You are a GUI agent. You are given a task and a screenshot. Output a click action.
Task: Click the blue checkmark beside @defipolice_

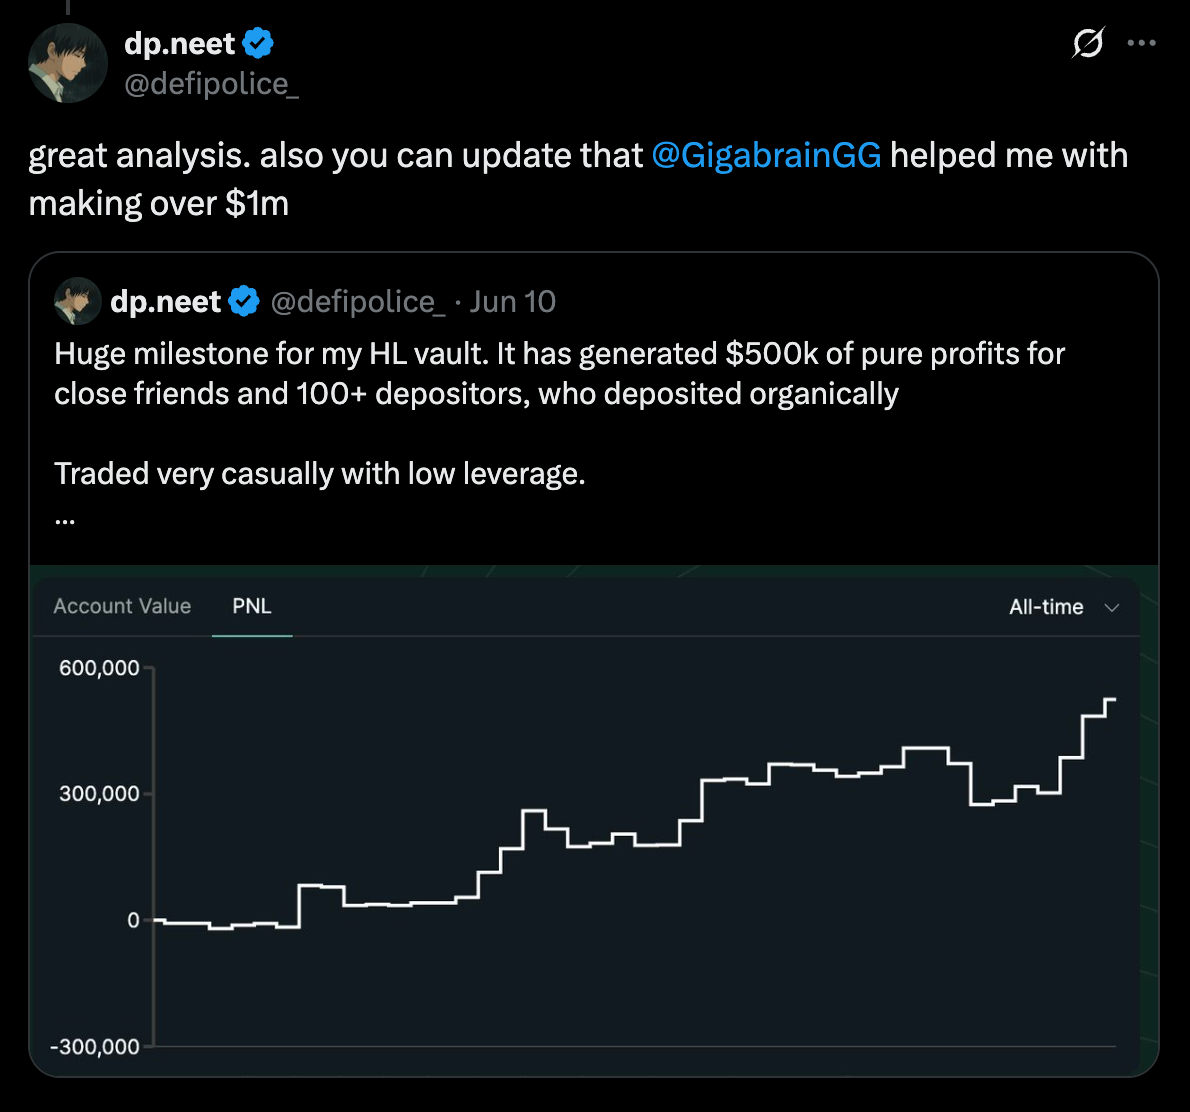[x=259, y=42]
